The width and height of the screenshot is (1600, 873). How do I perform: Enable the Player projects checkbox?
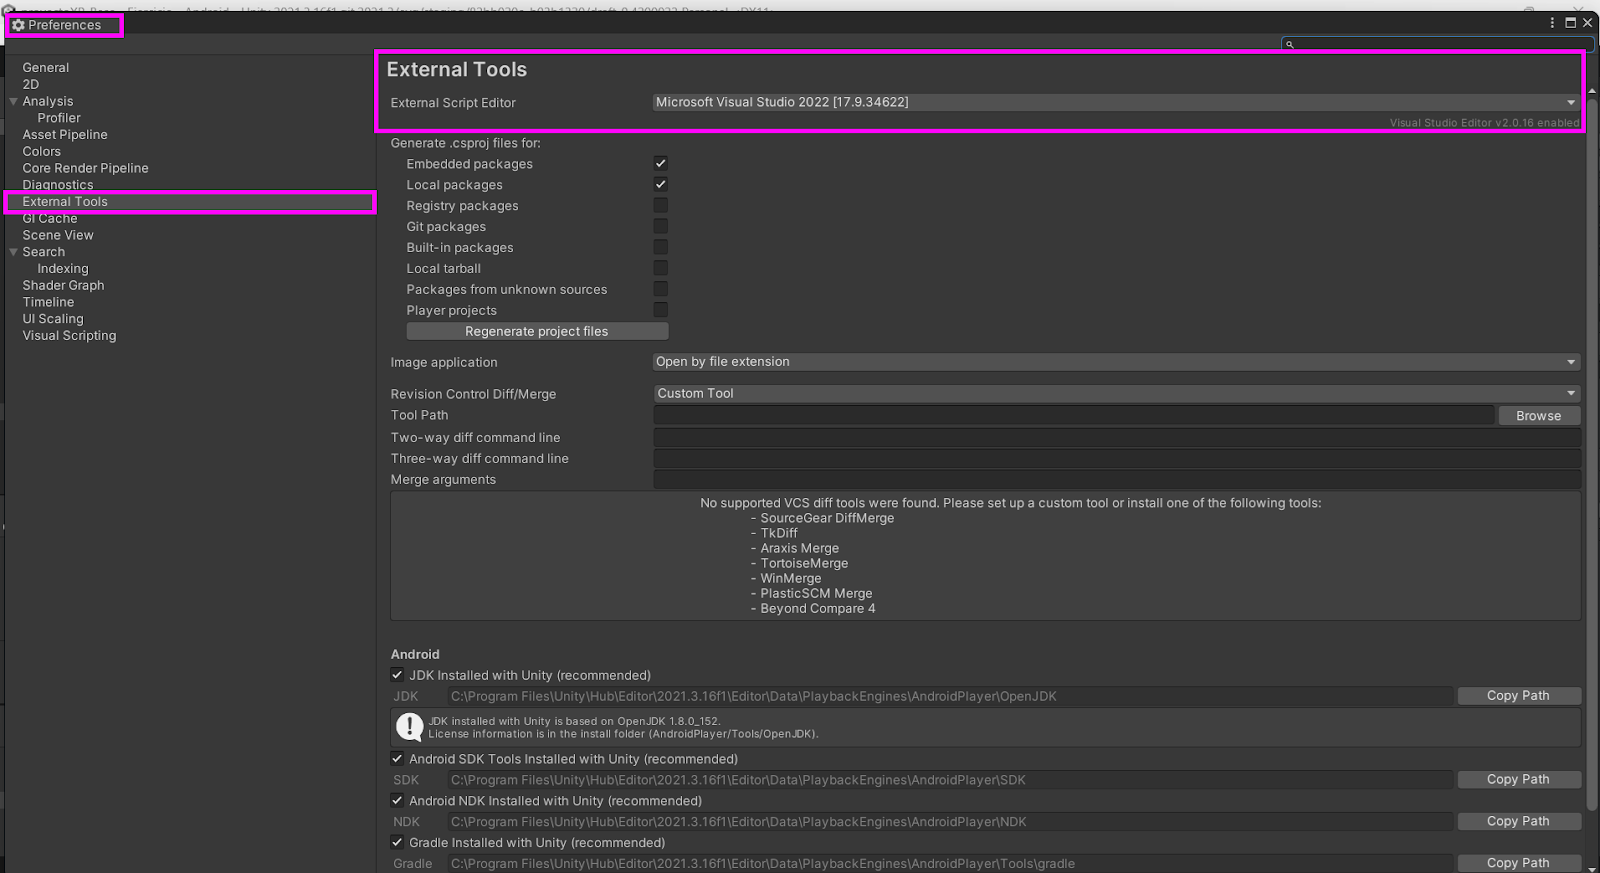660,310
